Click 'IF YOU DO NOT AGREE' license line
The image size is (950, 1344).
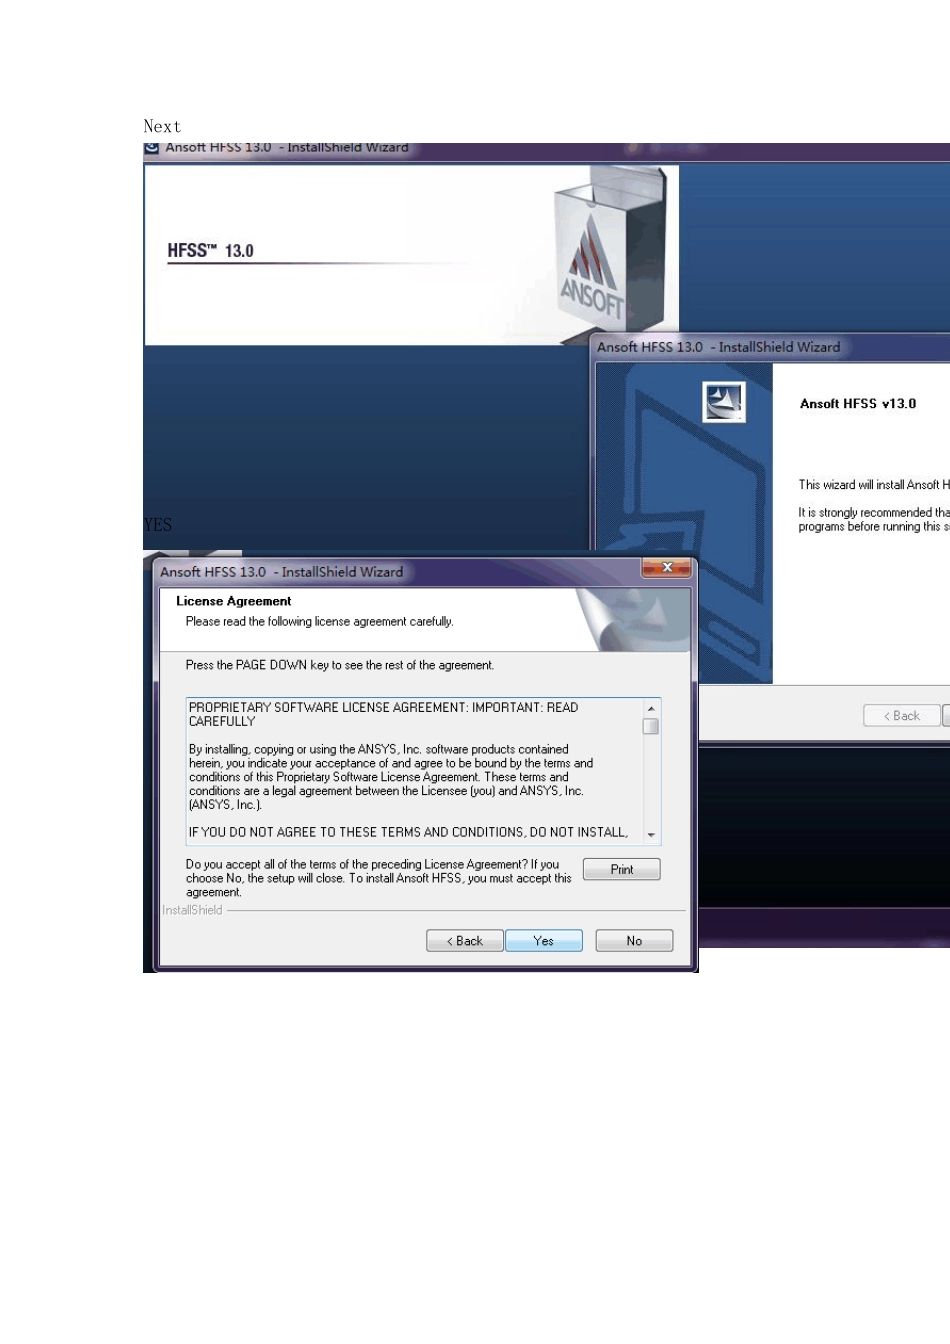[x=408, y=832]
